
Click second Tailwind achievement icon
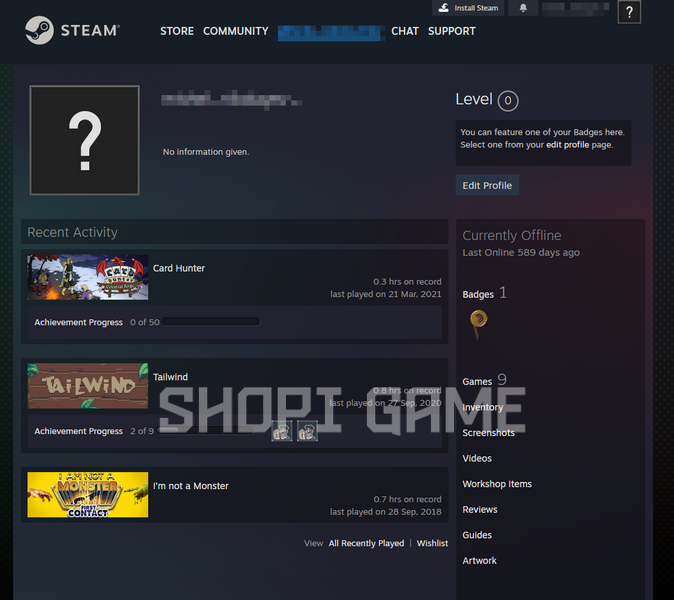[307, 431]
